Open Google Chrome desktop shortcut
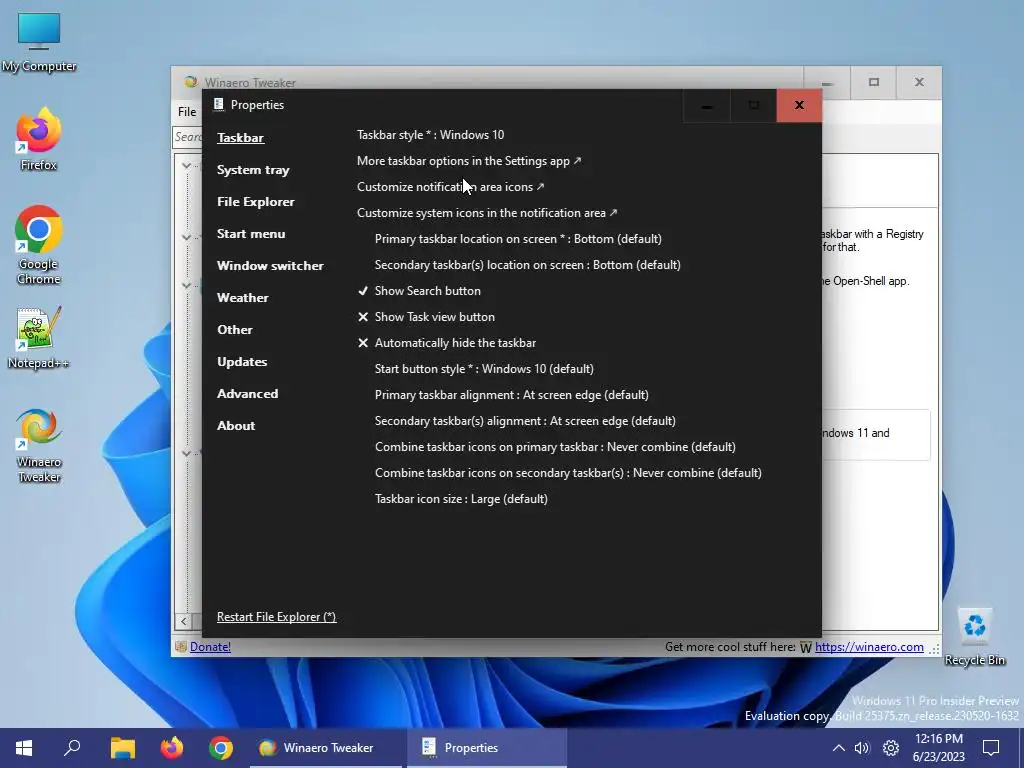Screen dimensions: 1024x768 [x=39, y=245]
